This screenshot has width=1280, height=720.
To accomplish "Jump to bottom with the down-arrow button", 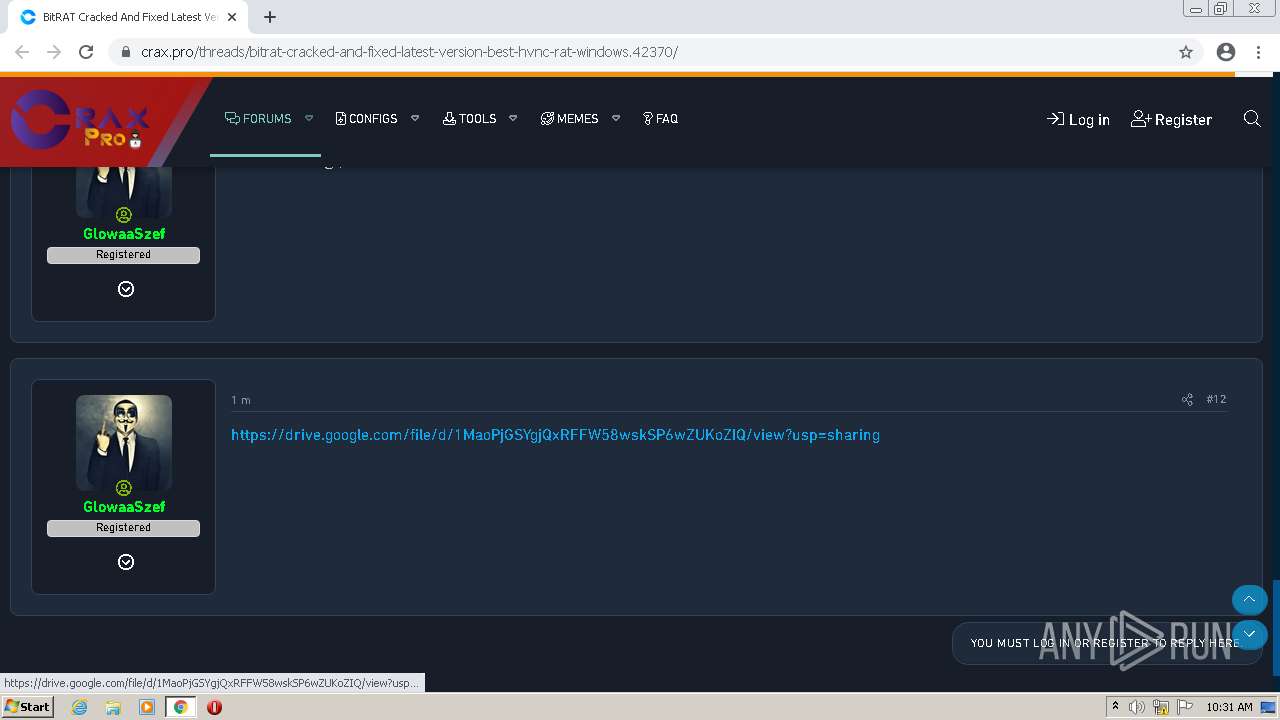I will pos(1249,634).
